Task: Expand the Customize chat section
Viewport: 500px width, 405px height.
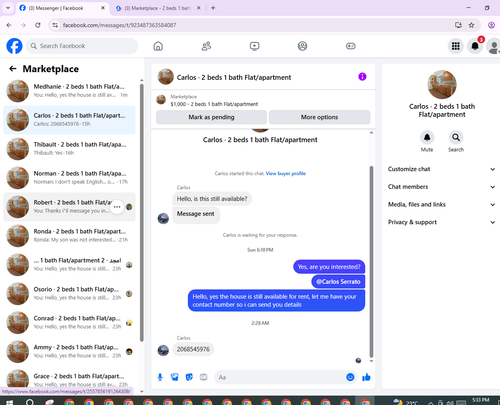Action: [441, 169]
